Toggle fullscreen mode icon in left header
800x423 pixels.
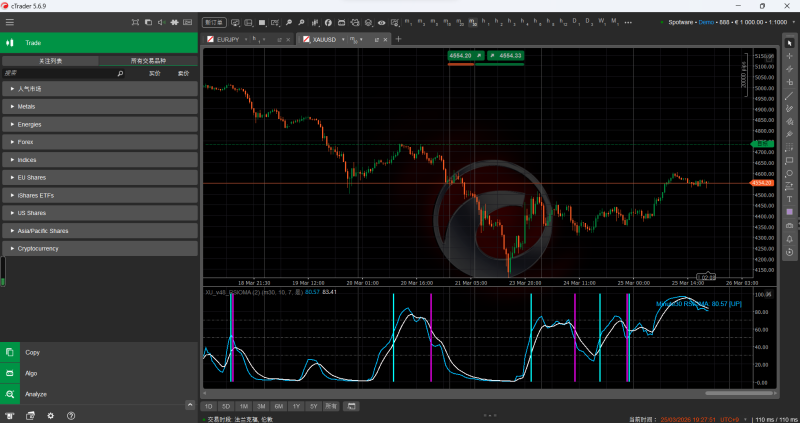[x=135, y=22]
